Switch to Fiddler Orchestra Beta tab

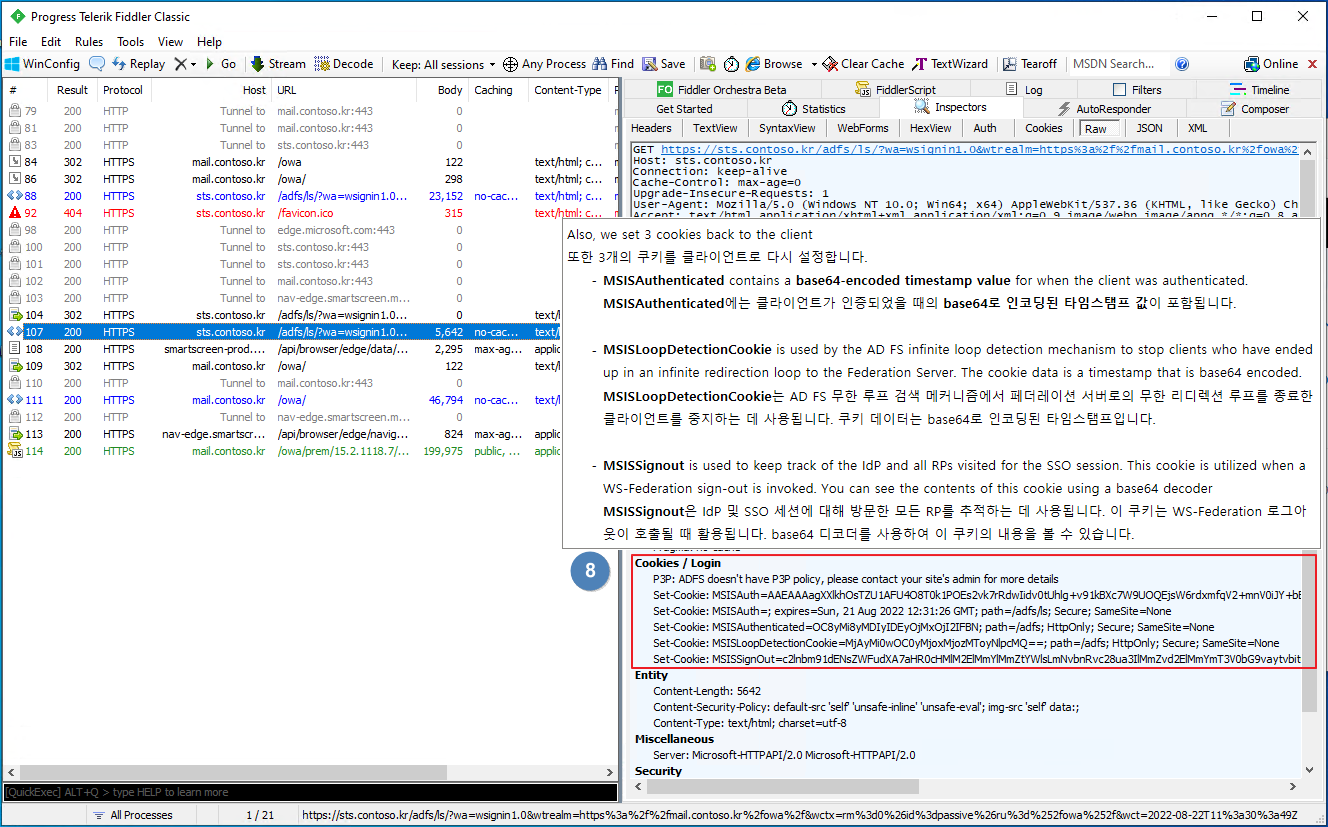(722, 90)
